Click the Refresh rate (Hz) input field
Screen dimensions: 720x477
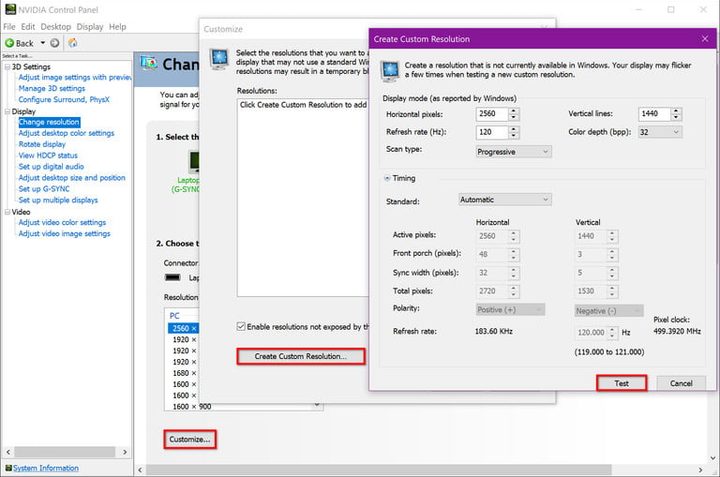coord(492,132)
